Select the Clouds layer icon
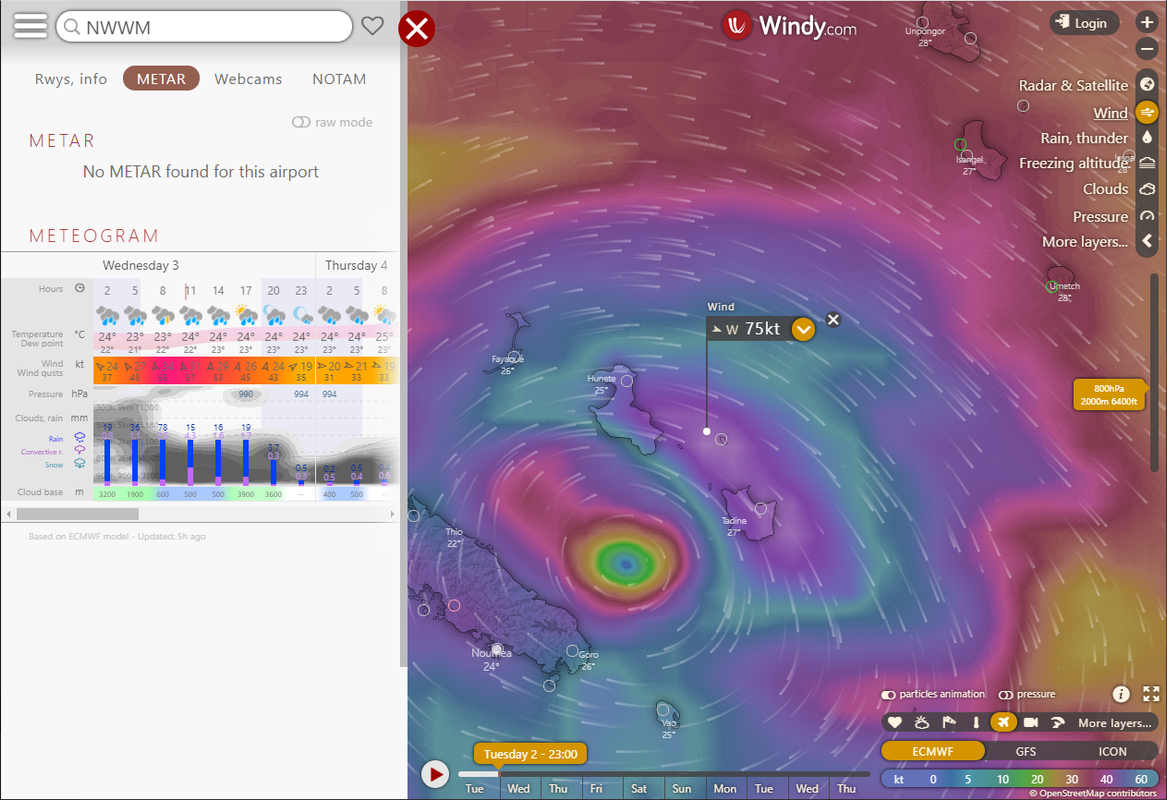This screenshot has height=800, width=1167. click(x=1147, y=189)
